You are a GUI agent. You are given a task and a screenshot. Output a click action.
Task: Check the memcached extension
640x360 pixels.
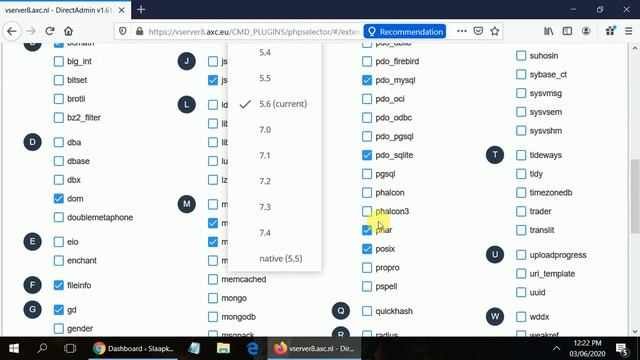coord(213,279)
